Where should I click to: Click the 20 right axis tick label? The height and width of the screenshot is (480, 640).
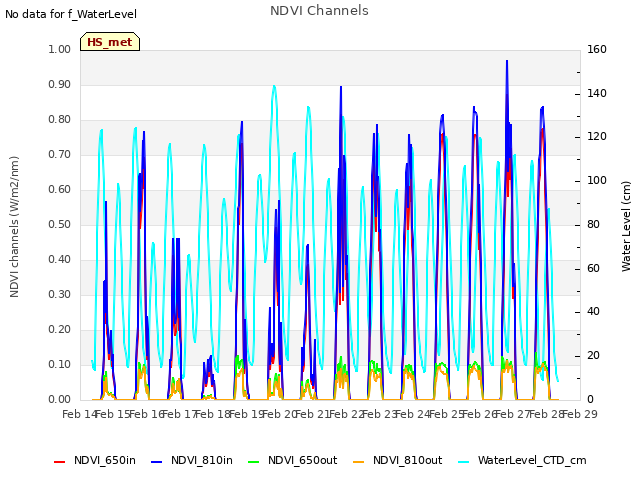coord(593,356)
